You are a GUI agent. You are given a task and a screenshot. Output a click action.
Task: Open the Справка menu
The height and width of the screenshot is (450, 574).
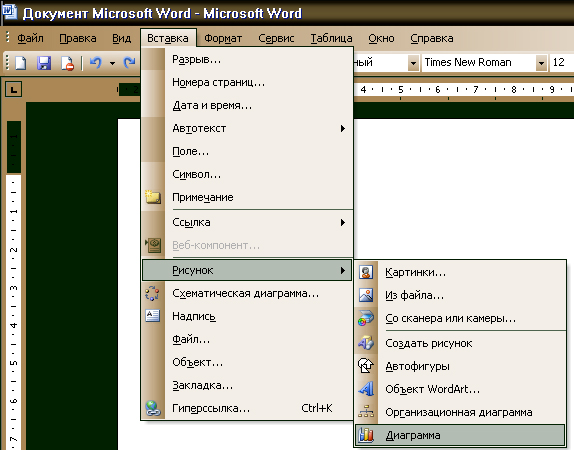[432, 38]
